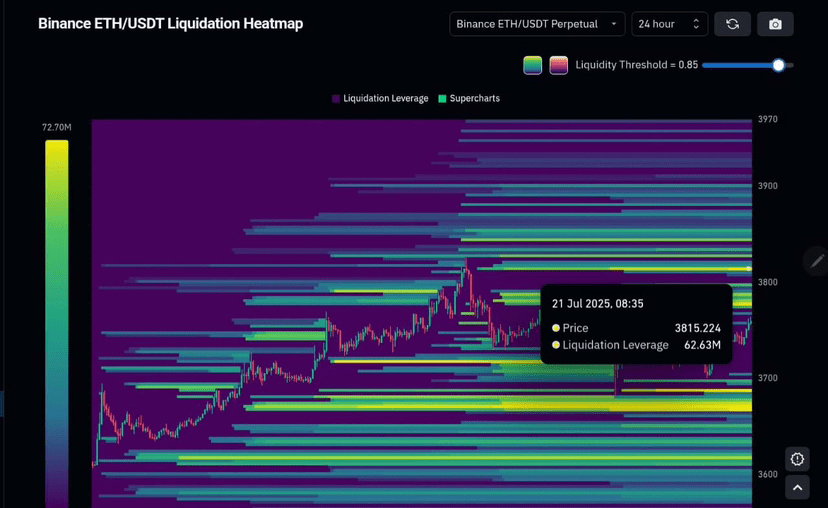The width and height of the screenshot is (828, 508).
Task: Click the vertical color scale gradient bar
Action: click(57, 323)
